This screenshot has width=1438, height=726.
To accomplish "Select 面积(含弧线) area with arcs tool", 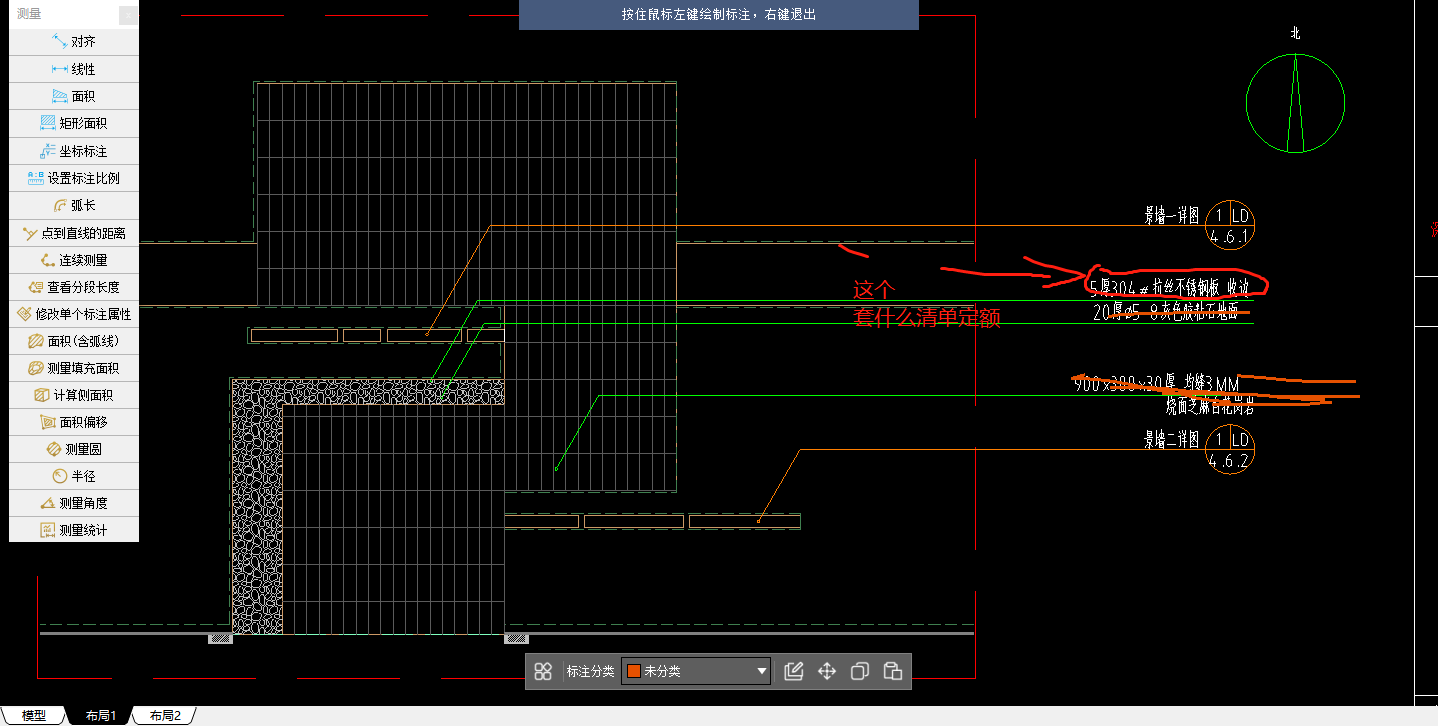I will point(74,341).
